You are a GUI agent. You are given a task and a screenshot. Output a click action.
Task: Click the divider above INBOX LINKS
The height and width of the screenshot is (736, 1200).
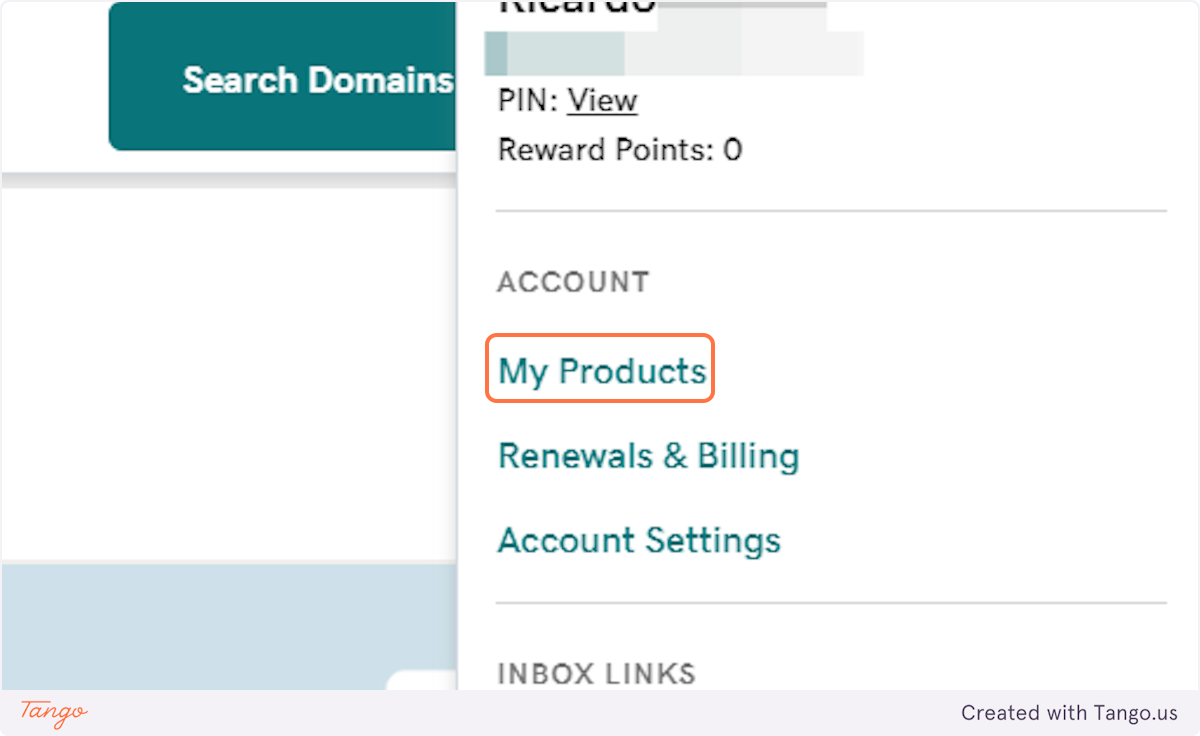tap(831, 603)
